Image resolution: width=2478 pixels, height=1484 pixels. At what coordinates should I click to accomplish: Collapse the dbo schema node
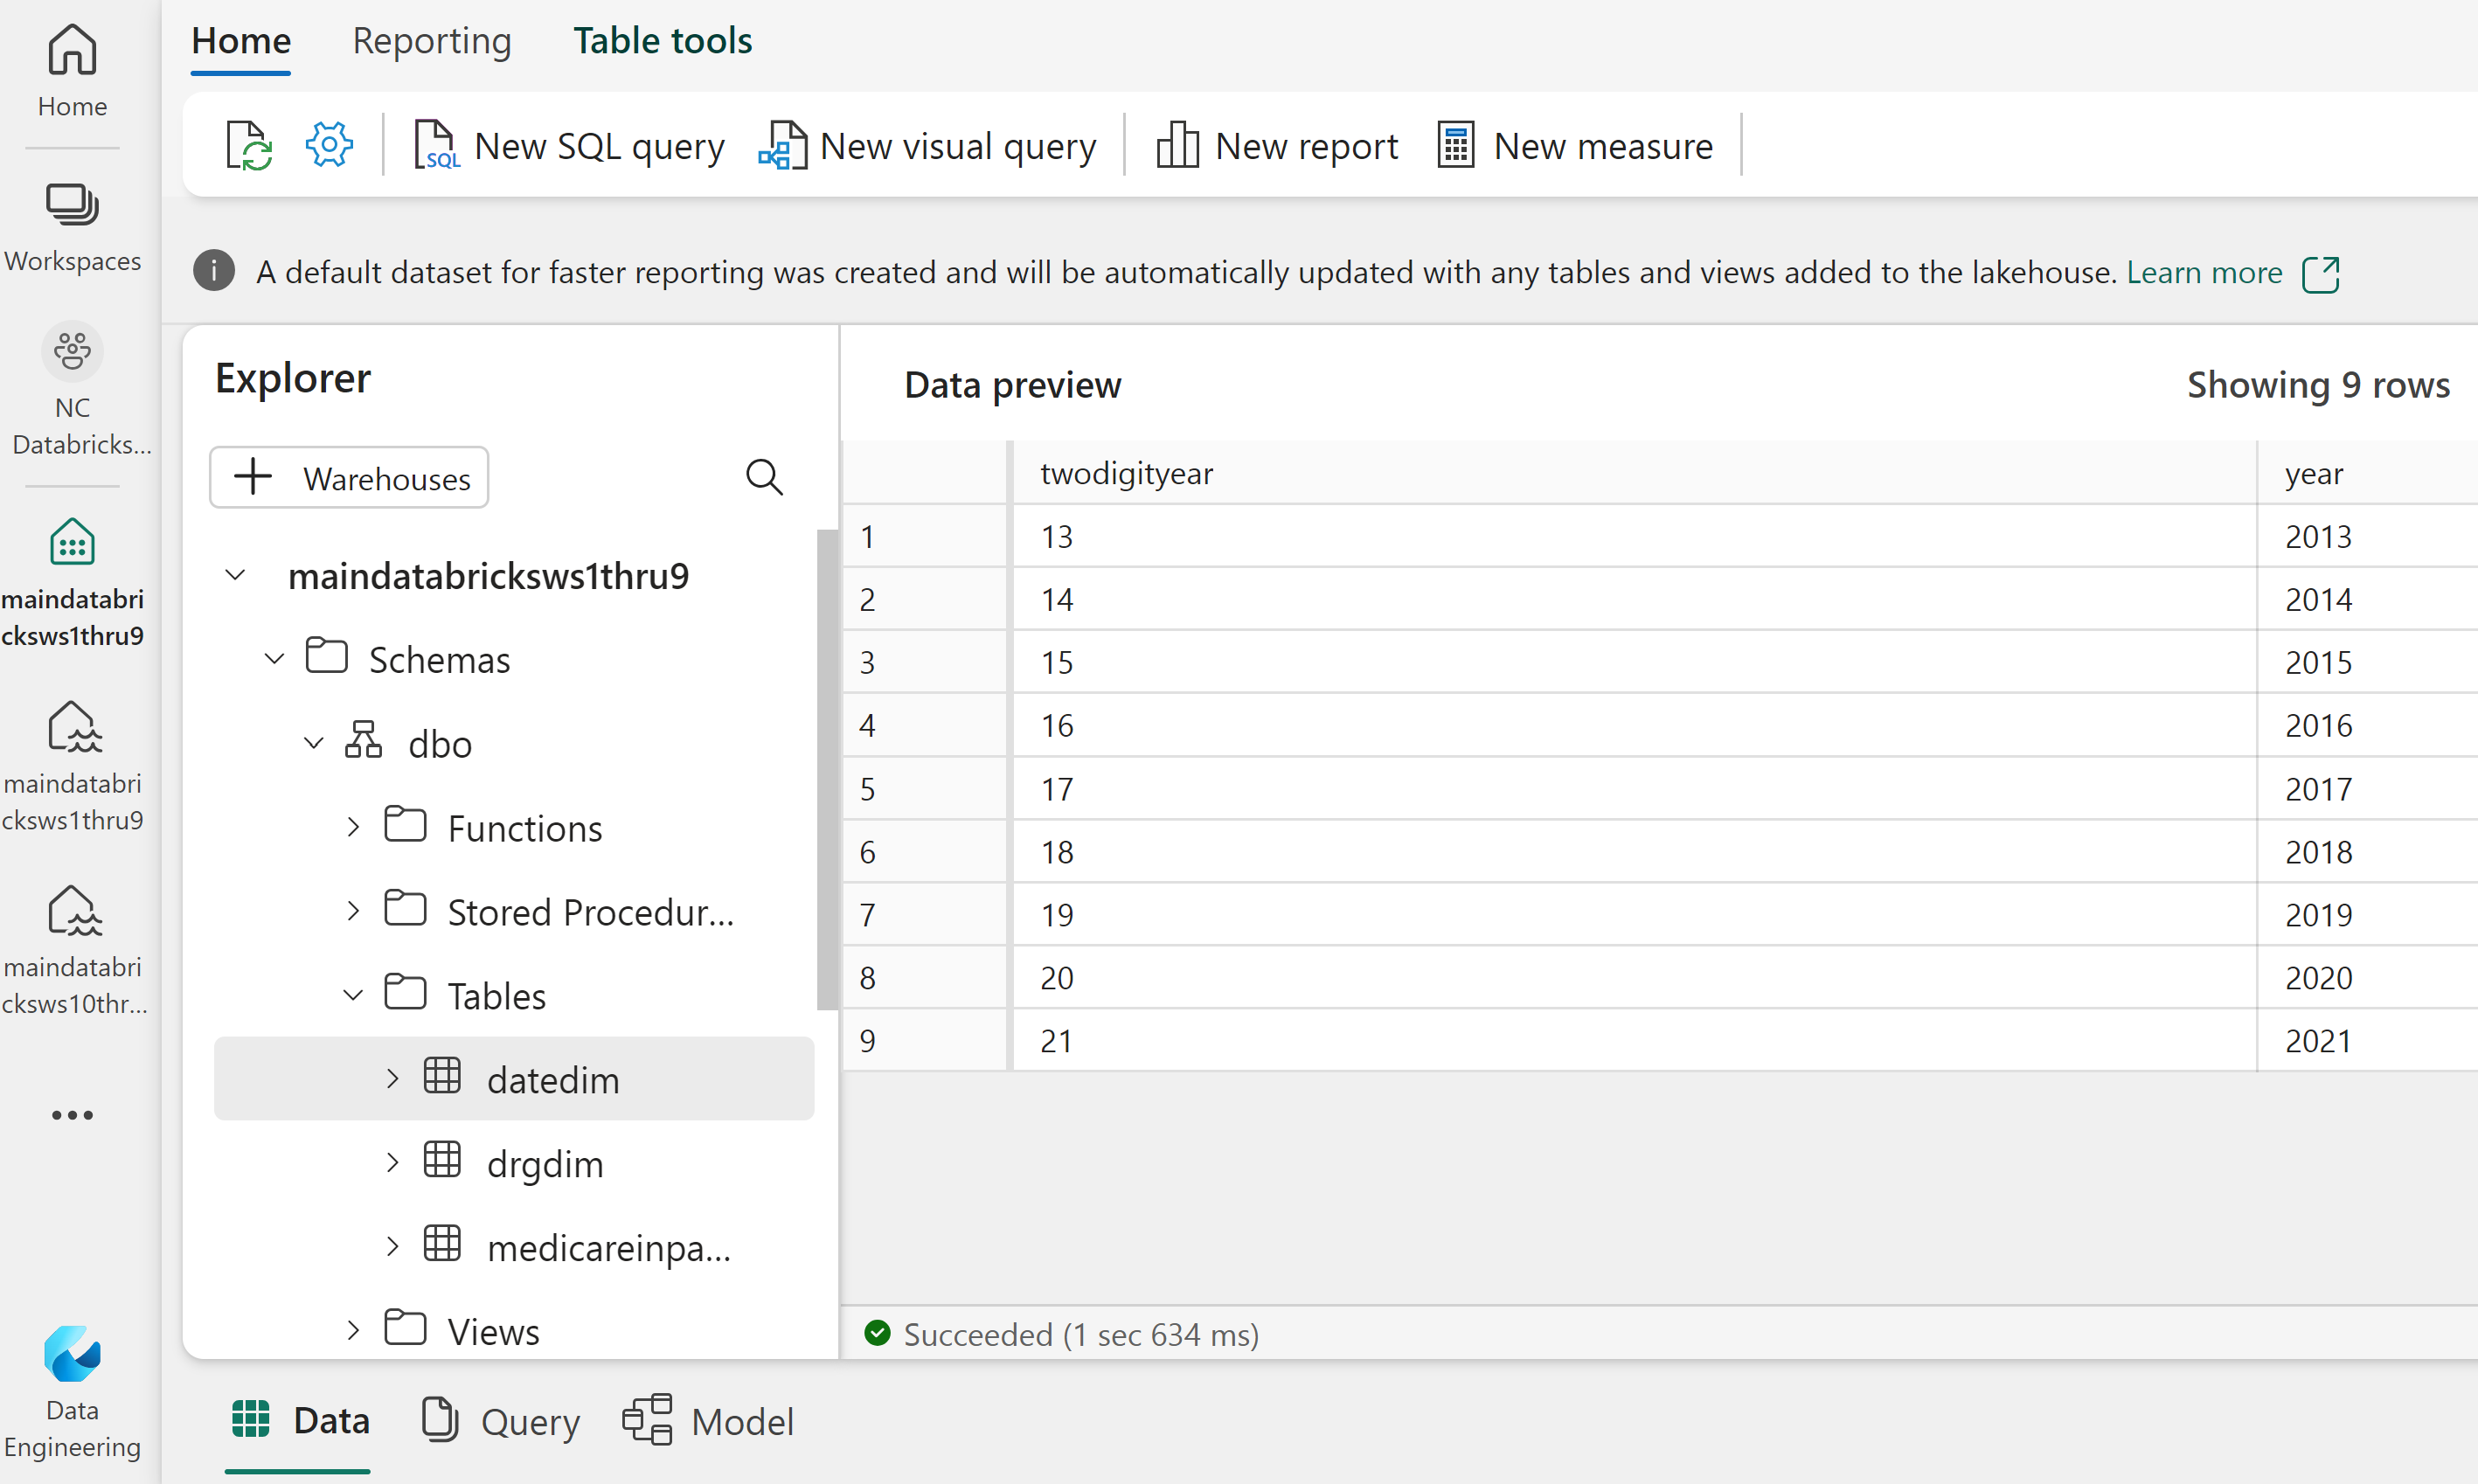point(314,743)
